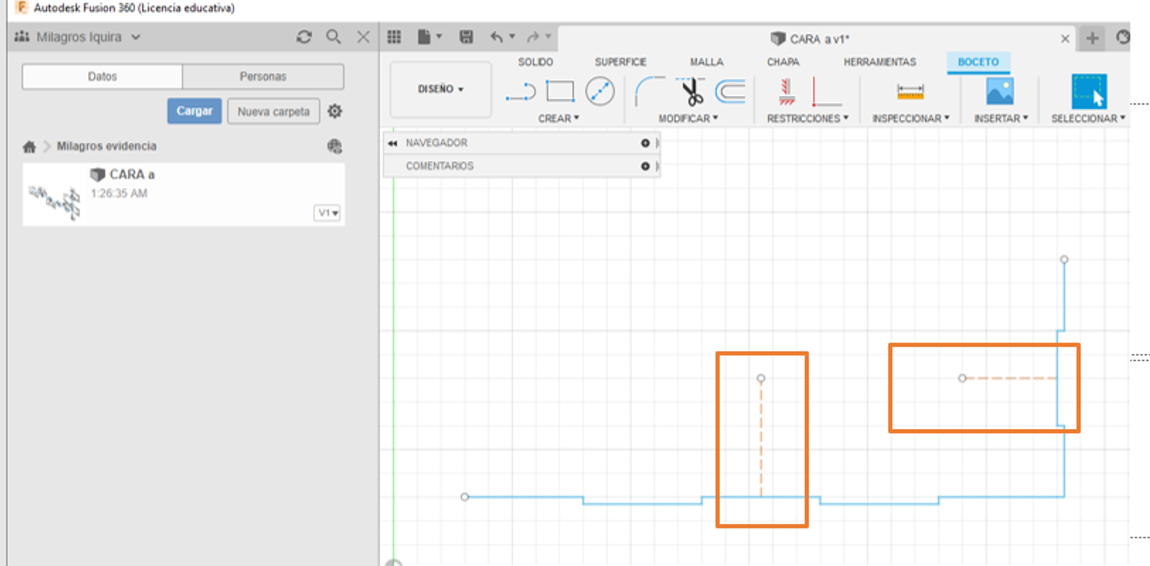Select the two-point Rectangle tool
This screenshot has width=1150, height=566.
pyautogui.click(x=560, y=91)
